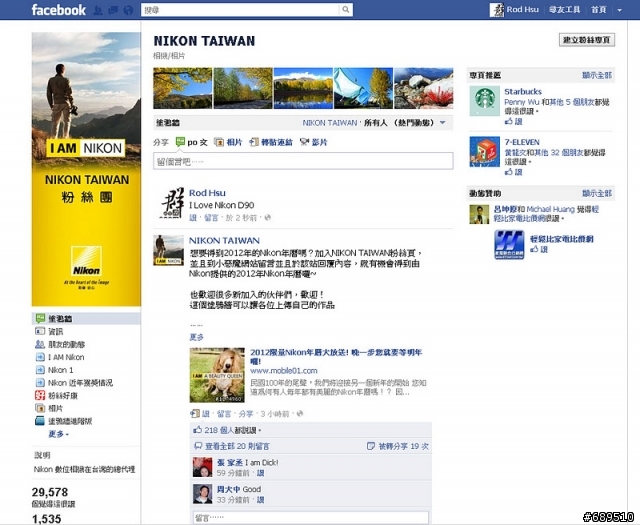Image resolution: width=640 pixels, height=525 pixels.
Task: Open account dropdown arrow in top bar
Action: click(x=619, y=10)
